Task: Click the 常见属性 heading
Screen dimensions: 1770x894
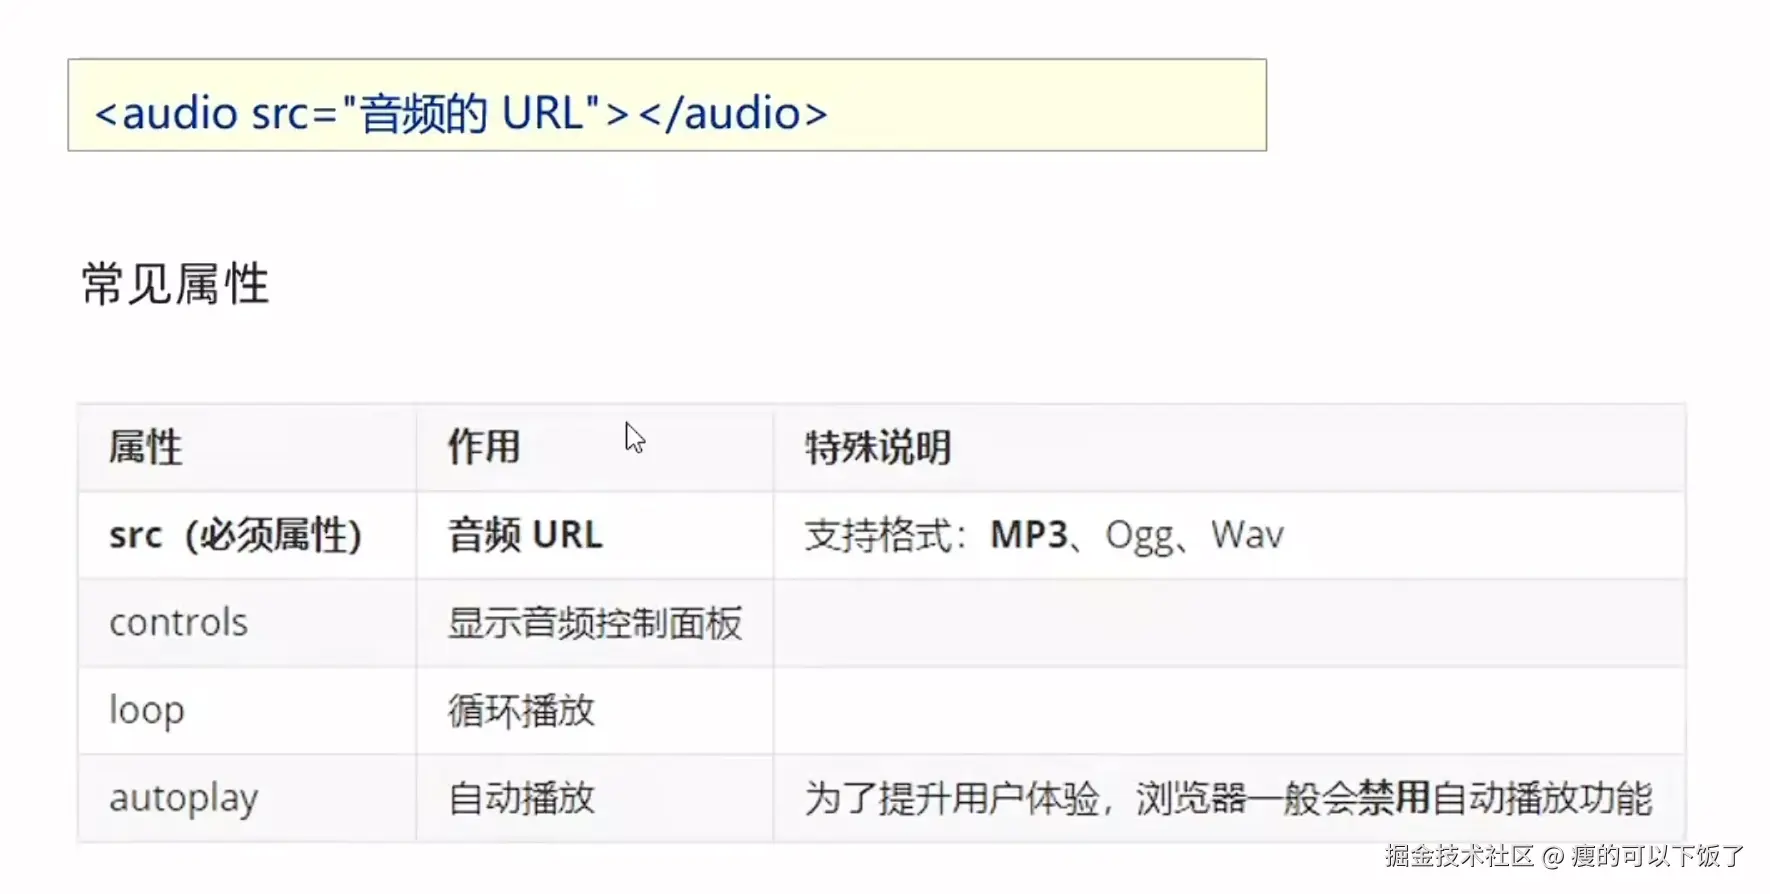Action: (x=175, y=284)
